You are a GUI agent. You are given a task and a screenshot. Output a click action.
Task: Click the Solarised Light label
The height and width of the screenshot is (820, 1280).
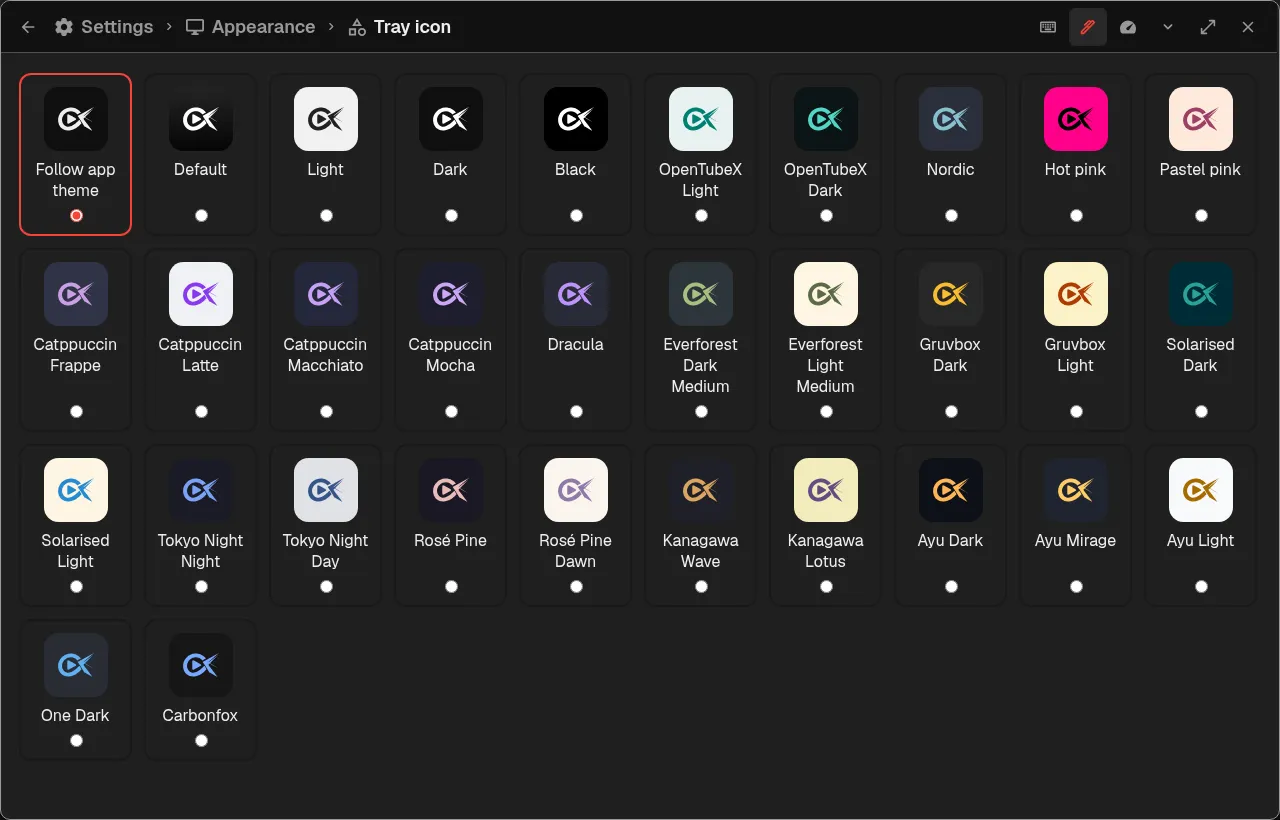[x=76, y=551]
